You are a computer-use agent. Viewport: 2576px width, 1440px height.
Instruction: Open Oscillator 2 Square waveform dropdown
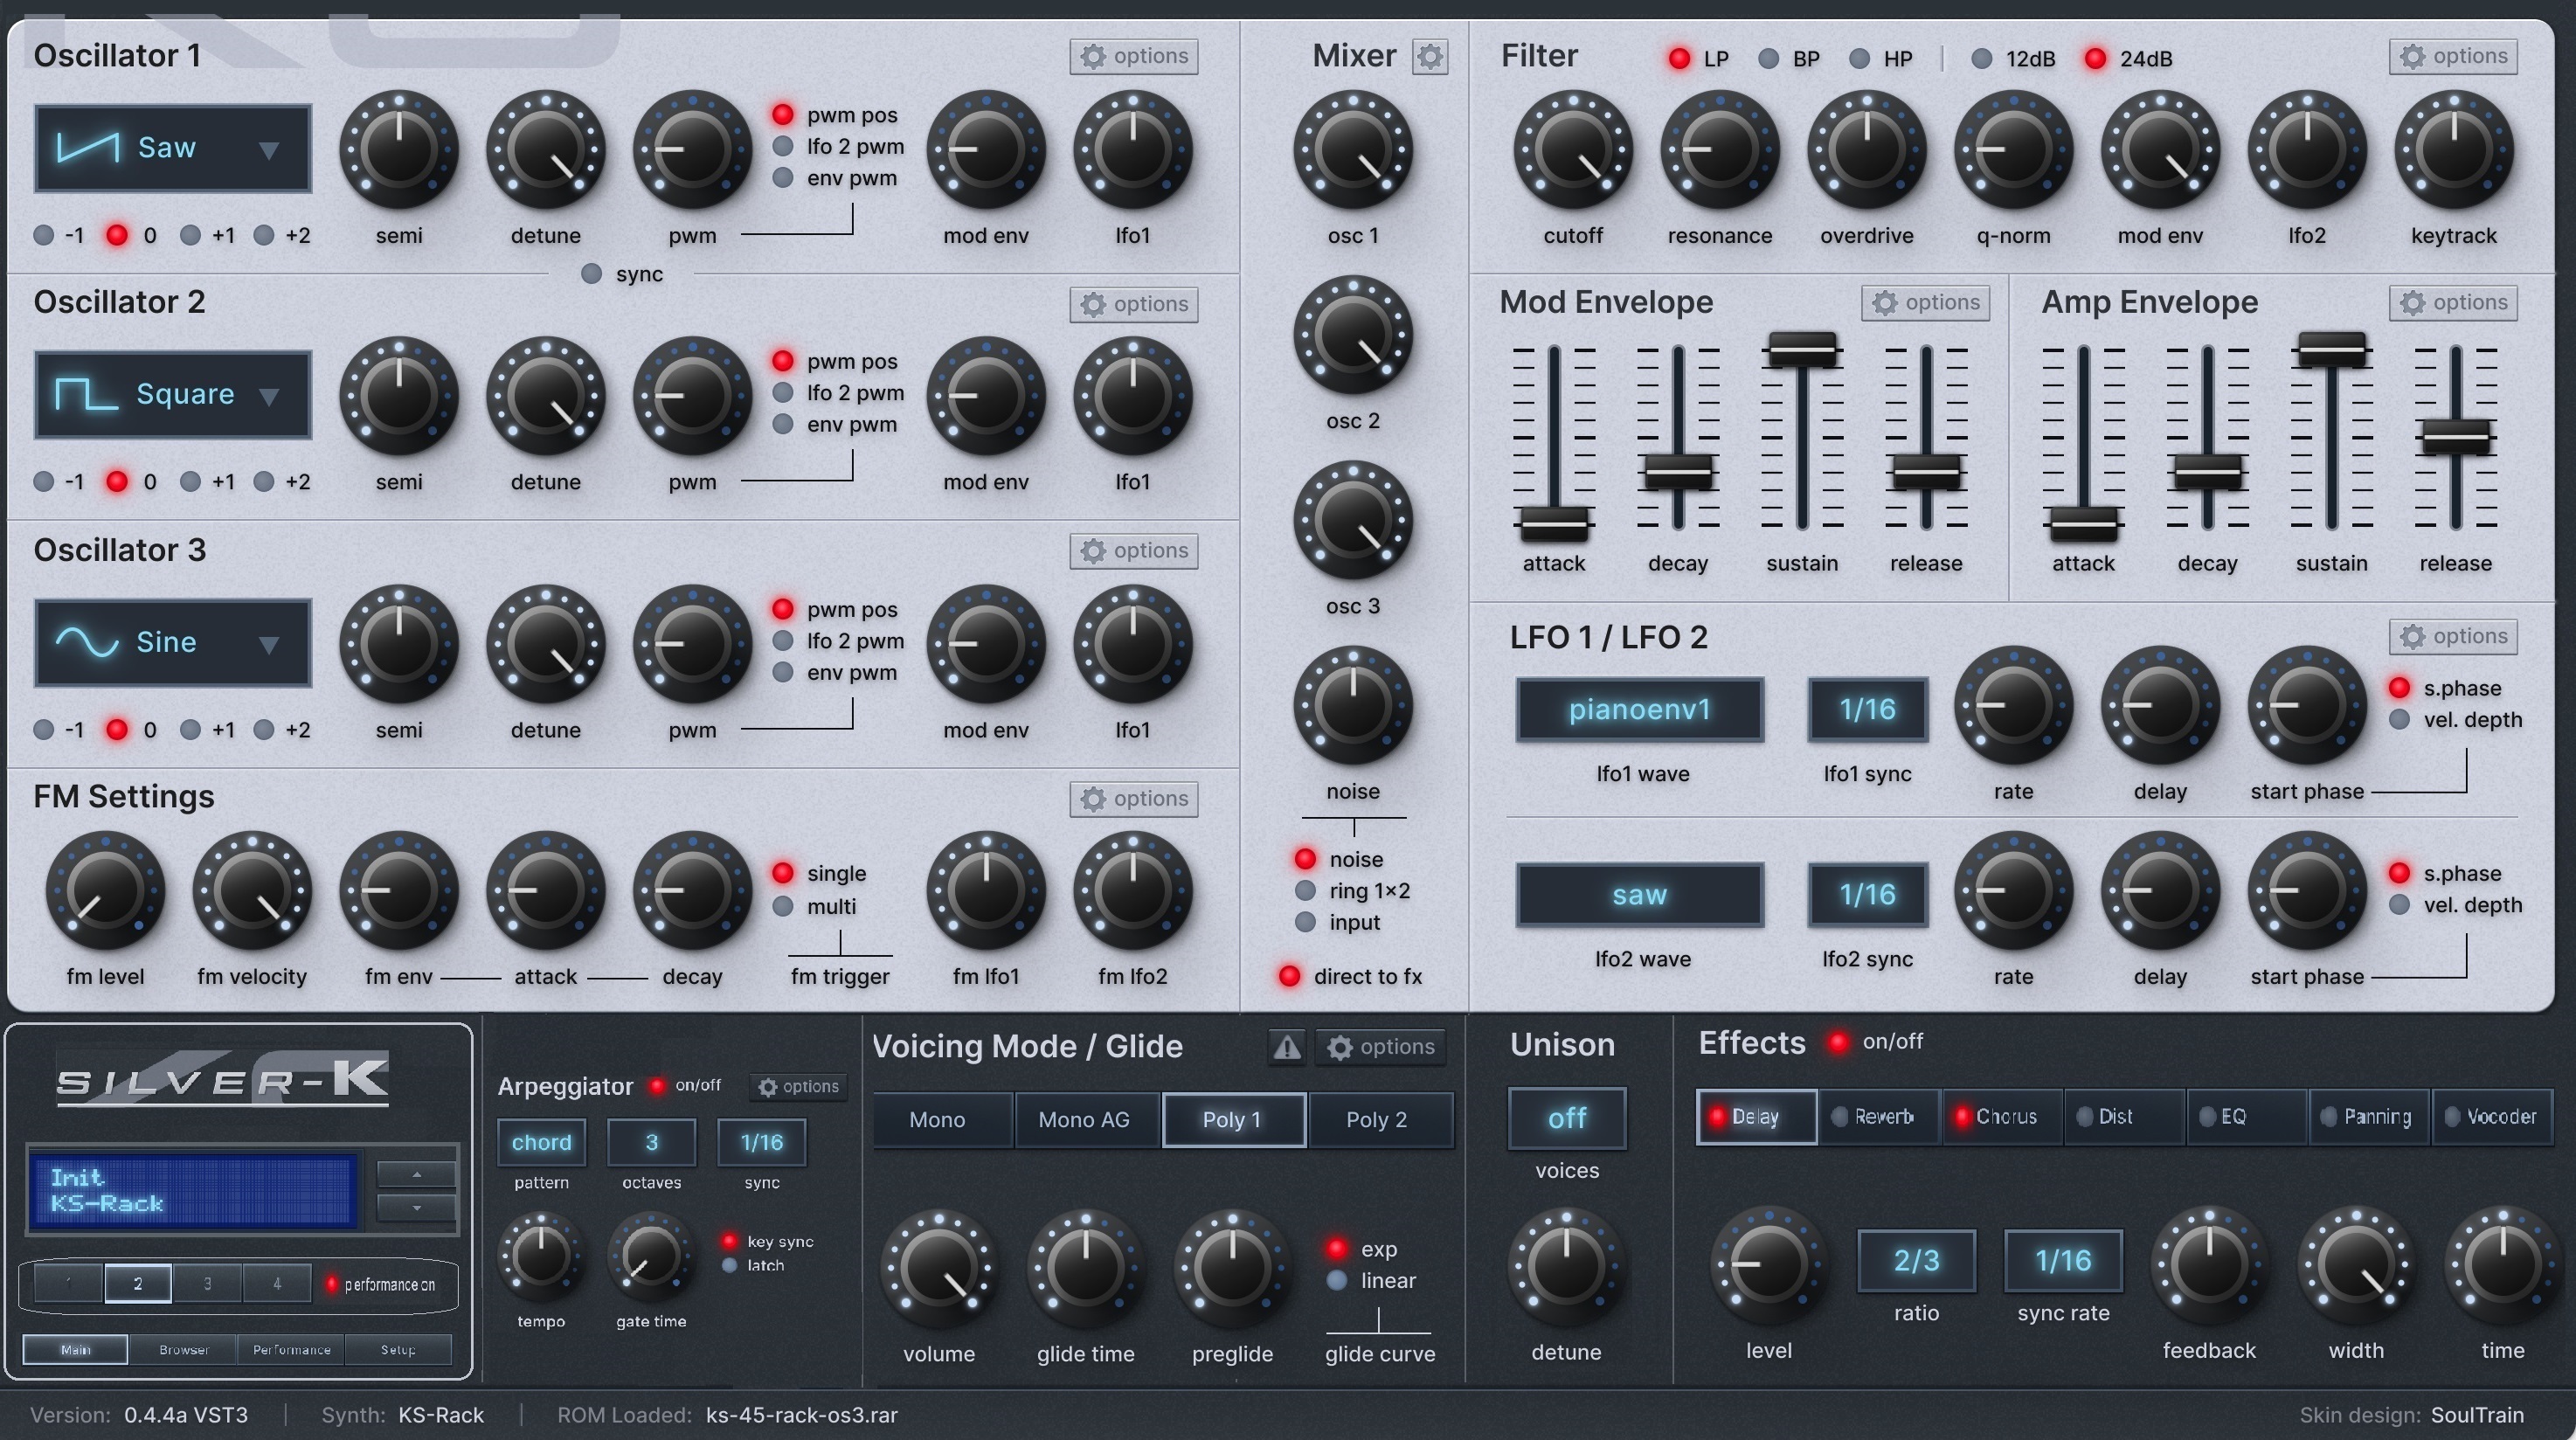pos(173,395)
